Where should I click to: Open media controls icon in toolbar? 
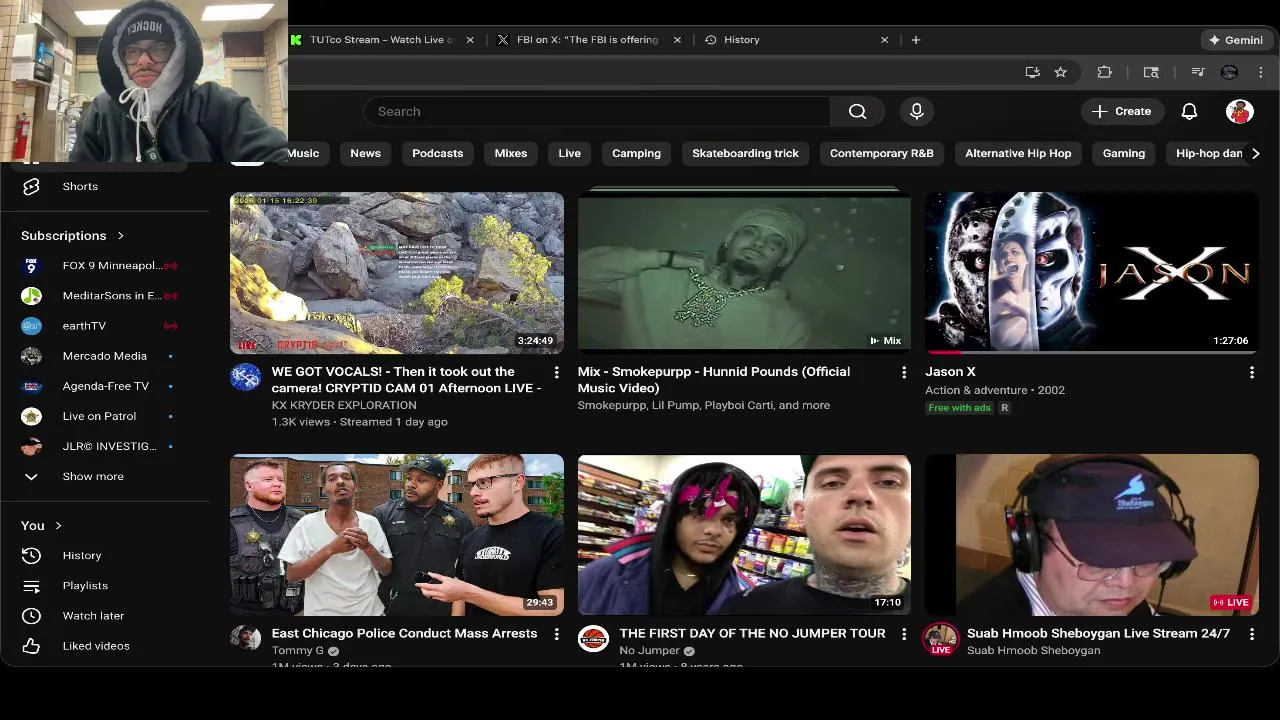pos(1197,72)
